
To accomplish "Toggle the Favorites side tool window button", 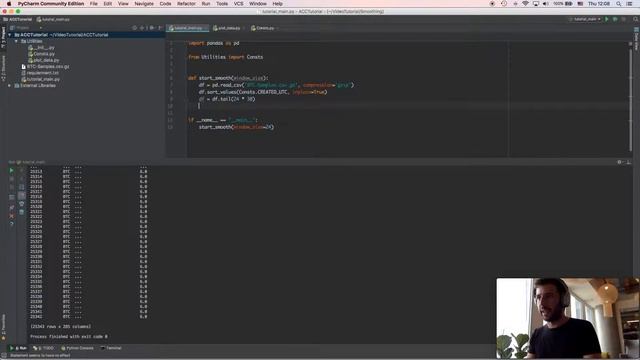I will click(x=3, y=328).
